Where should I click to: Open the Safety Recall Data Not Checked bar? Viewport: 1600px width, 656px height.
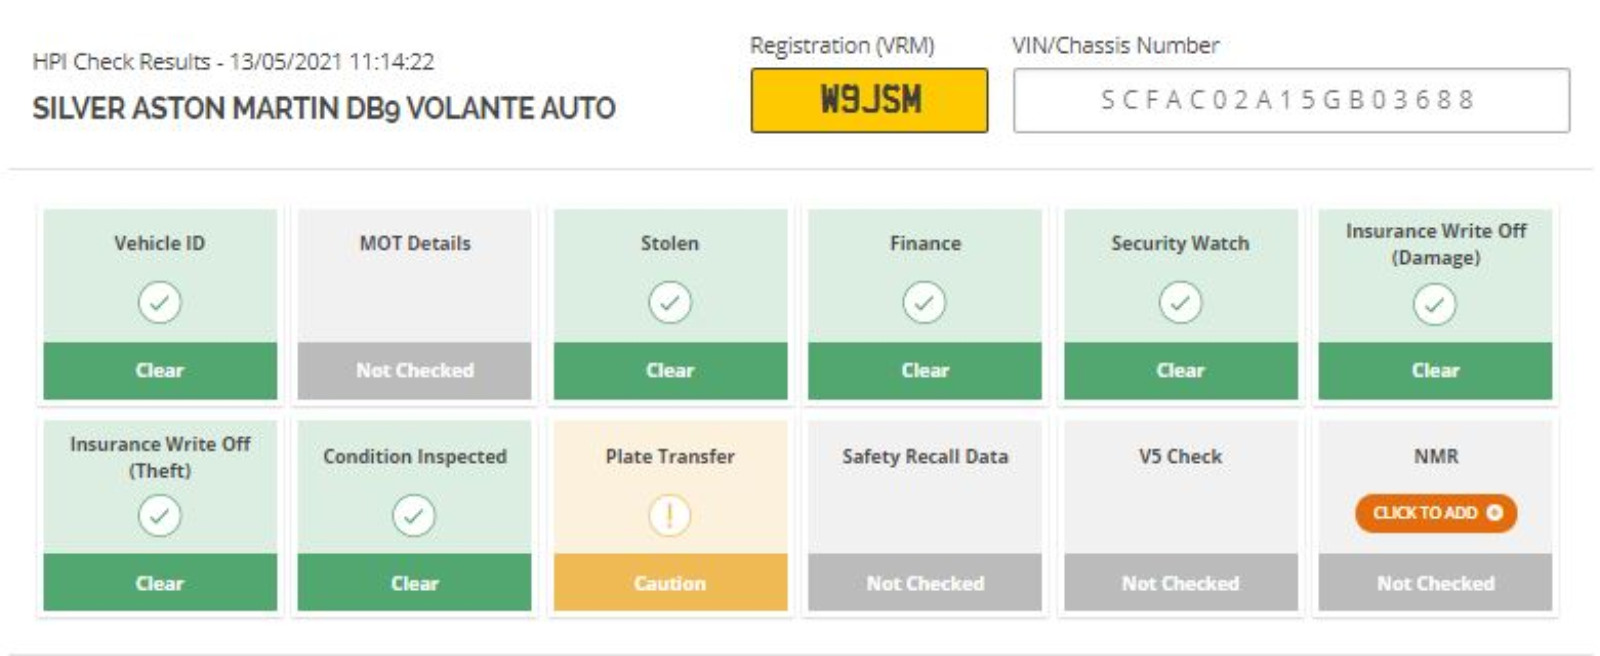925,583
